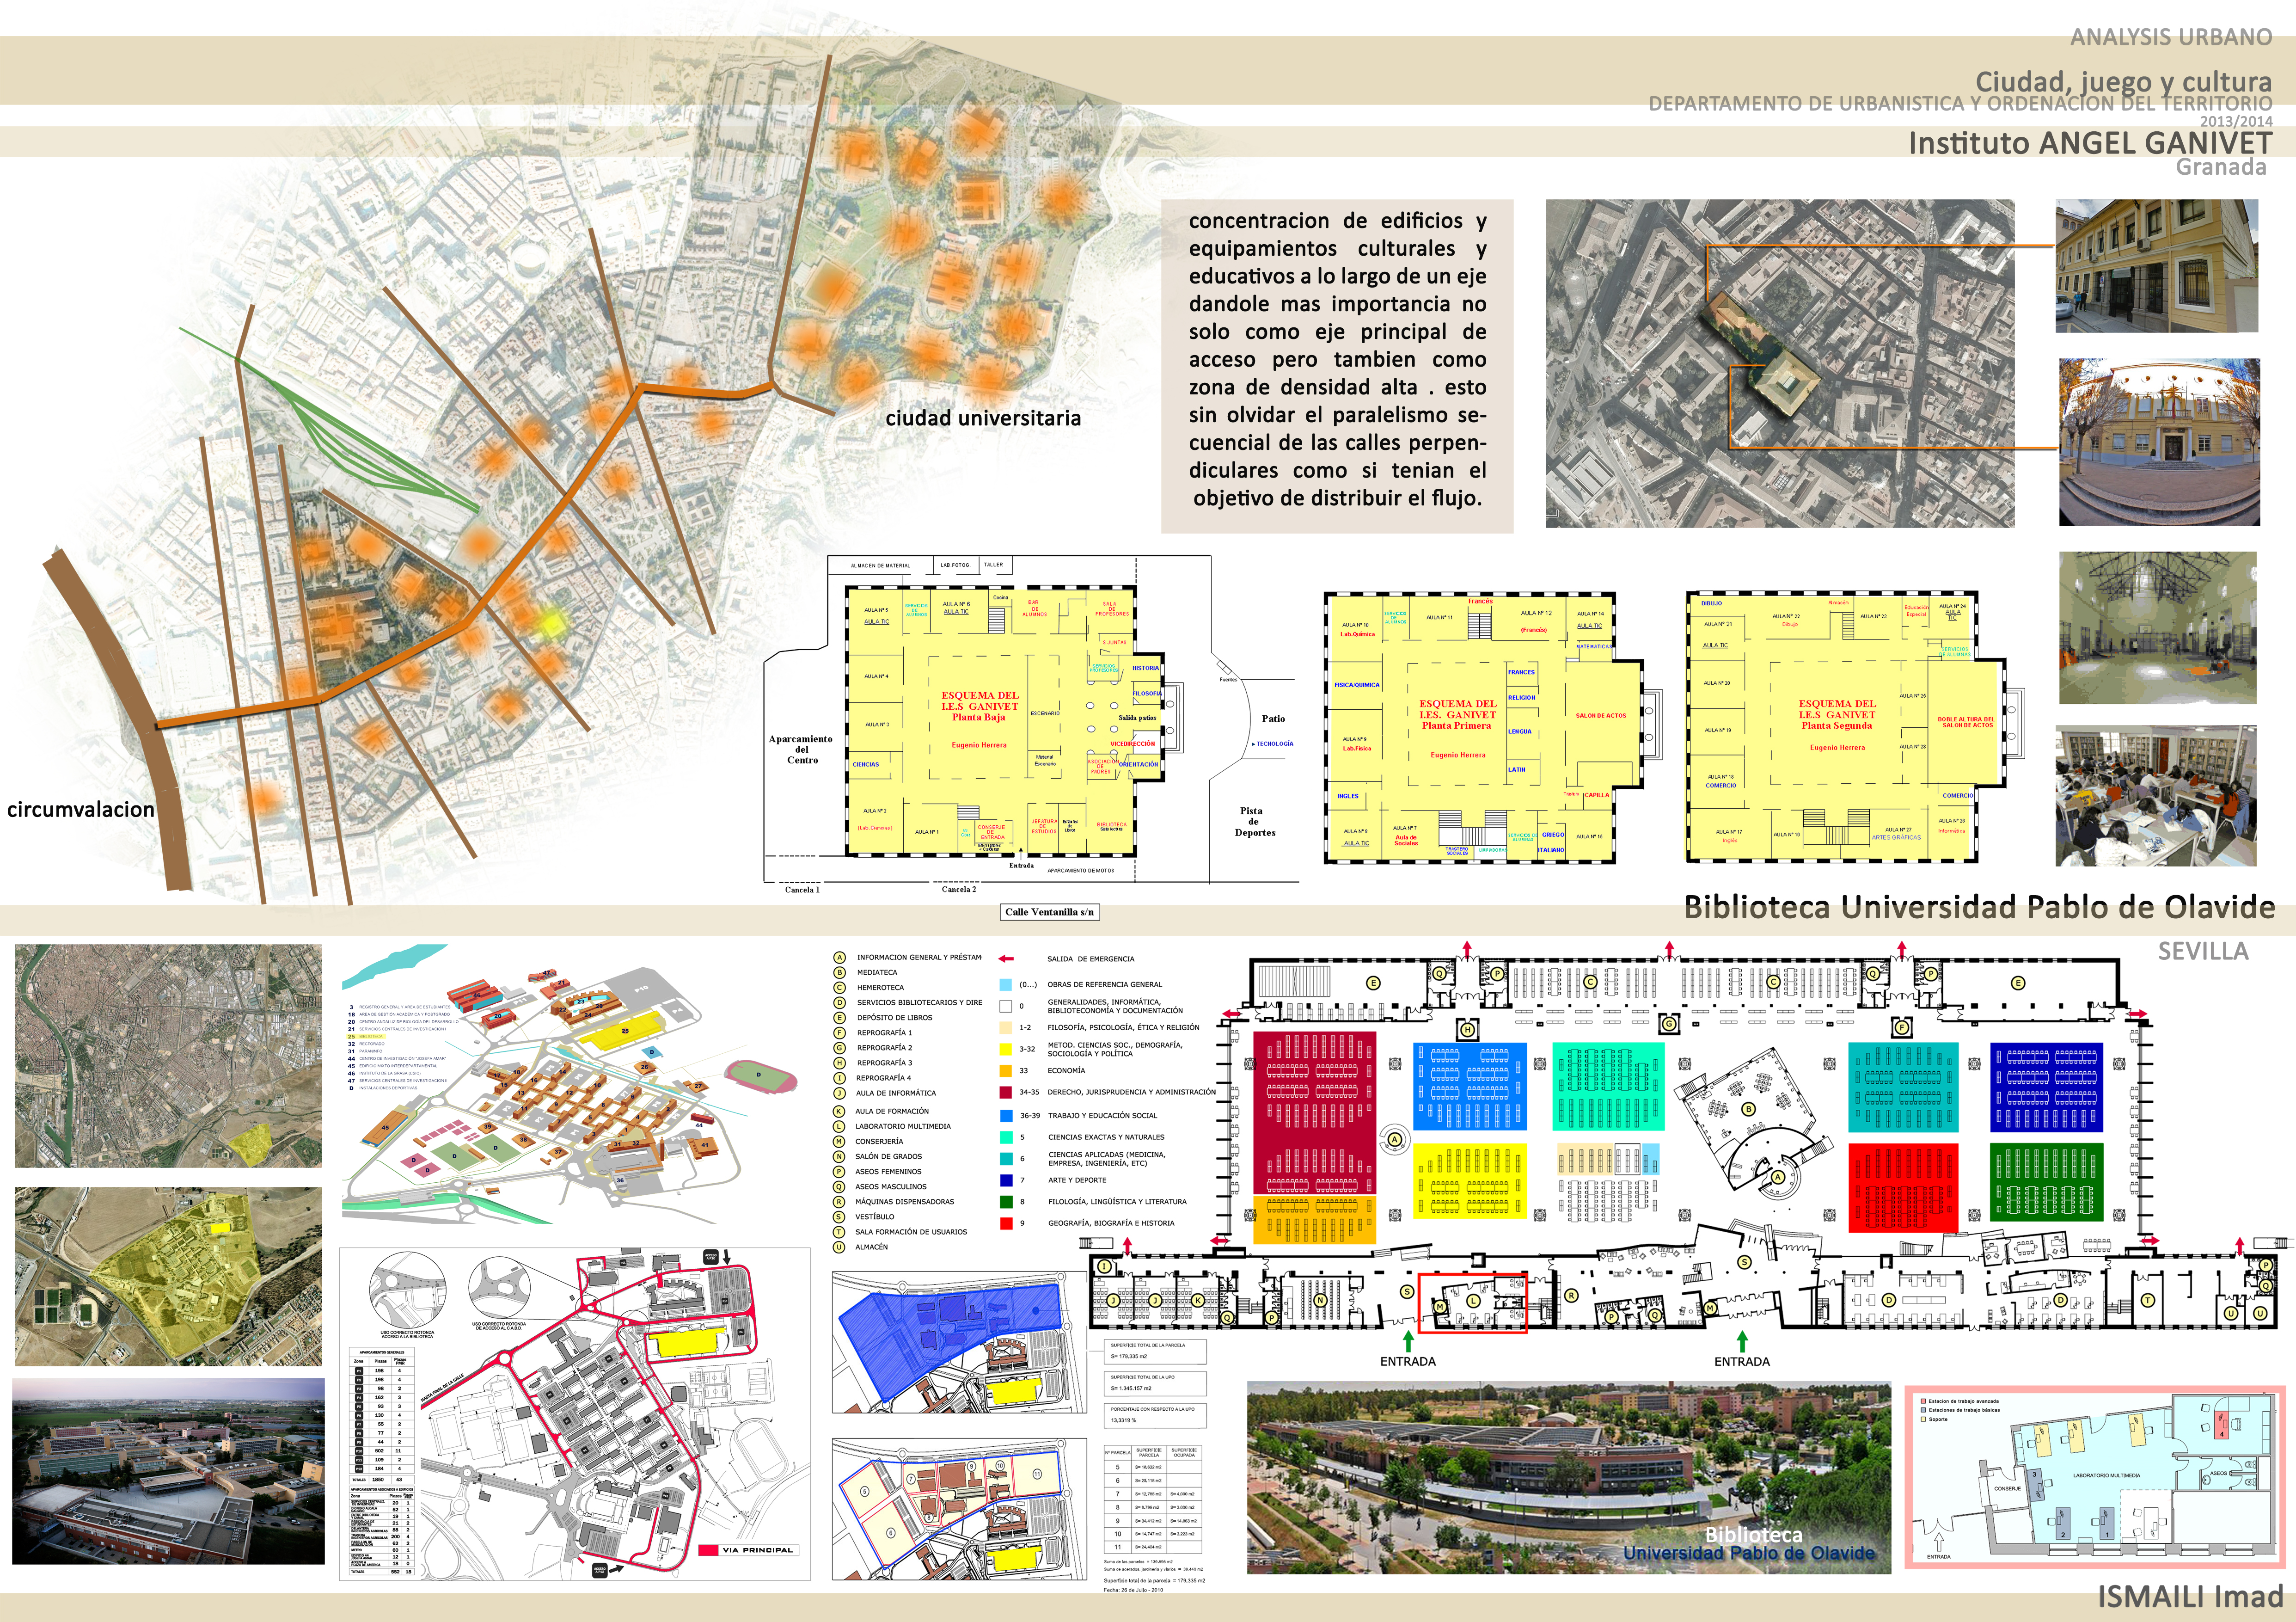Select the legend S marker for VESTÍBULO

(x=839, y=1217)
